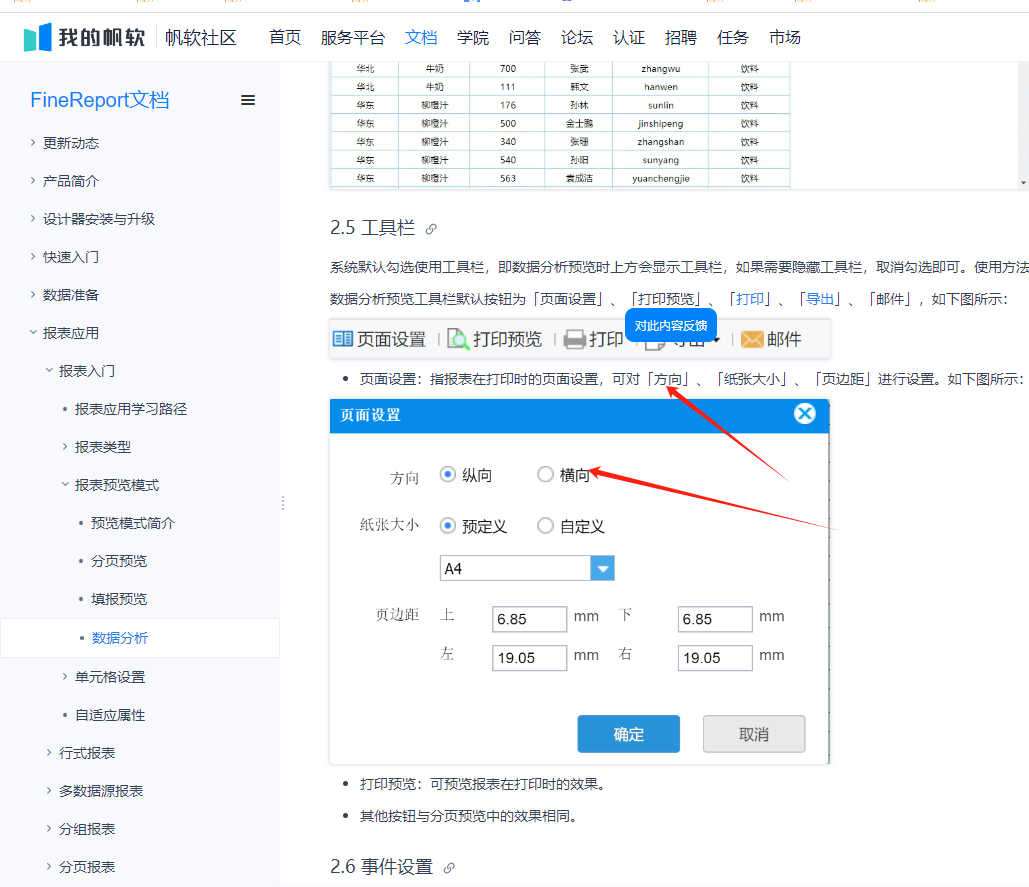Click the 打印 printer icon
Screen dimensions: 1029x887
coord(574,339)
